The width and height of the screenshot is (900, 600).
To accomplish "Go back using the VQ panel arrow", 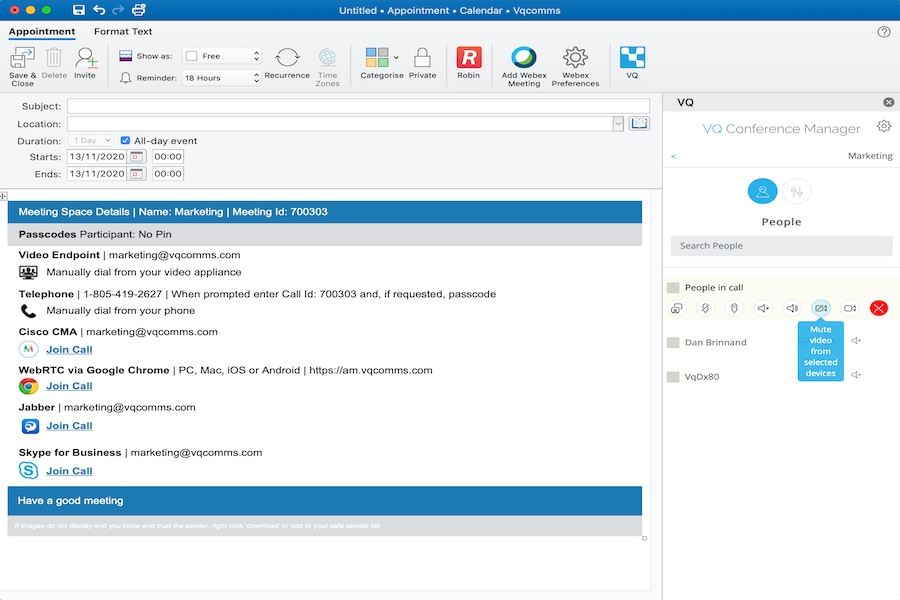I will point(673,156).
